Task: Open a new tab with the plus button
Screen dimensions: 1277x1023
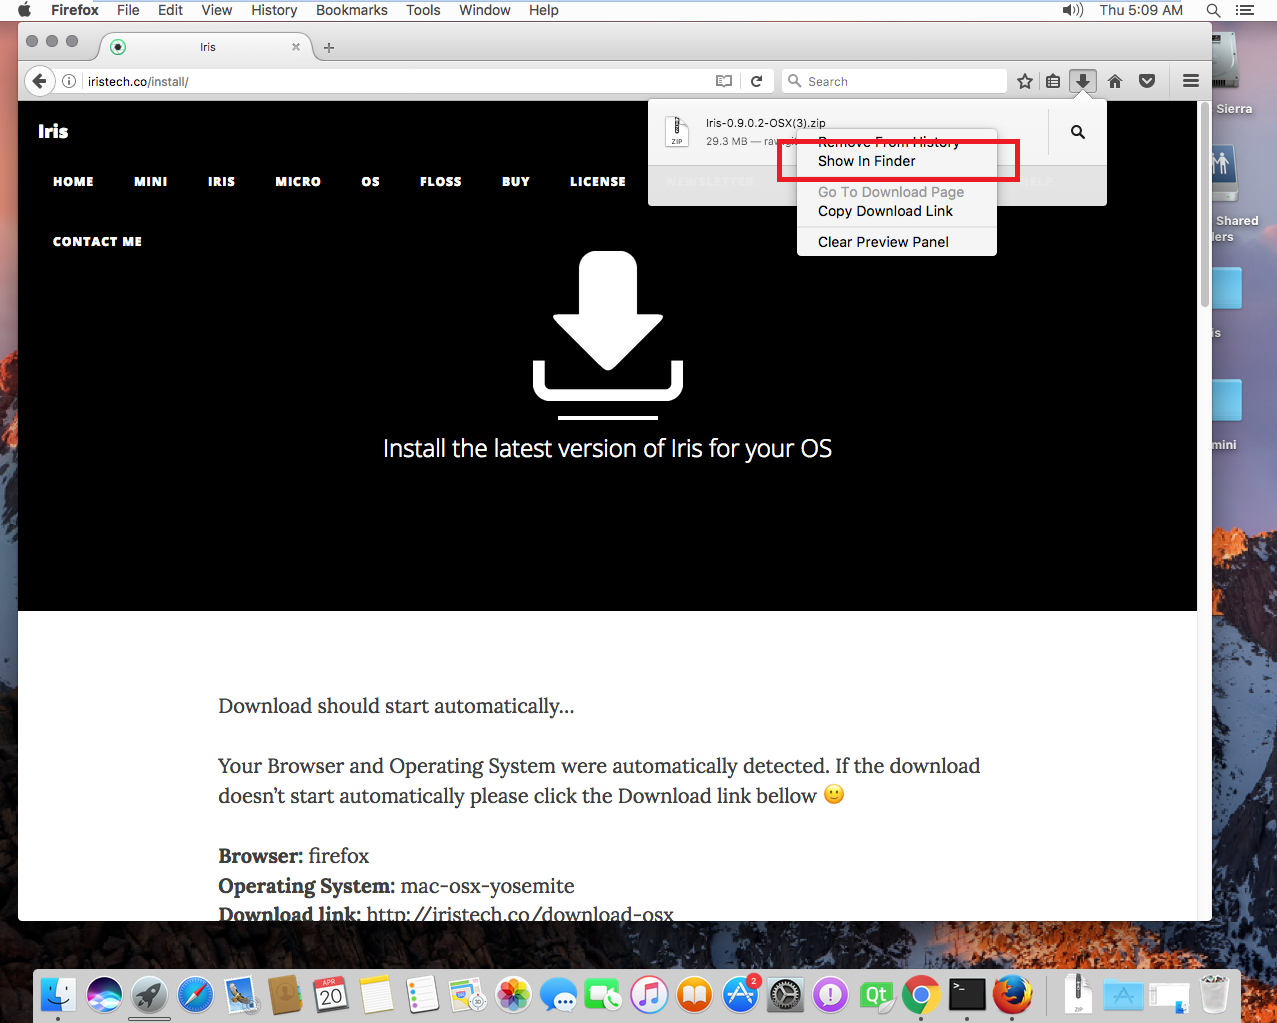Action: coord(329,47)
